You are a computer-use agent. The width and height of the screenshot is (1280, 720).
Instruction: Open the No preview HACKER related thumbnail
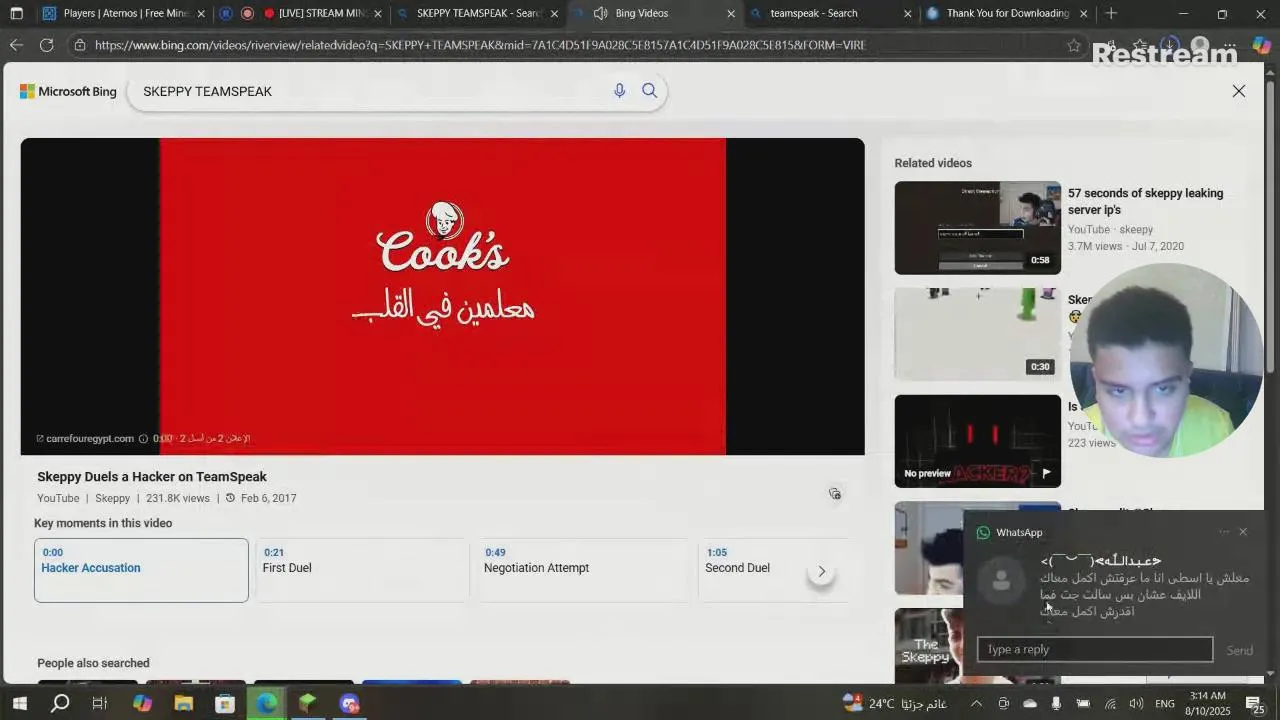click(977, 441)
